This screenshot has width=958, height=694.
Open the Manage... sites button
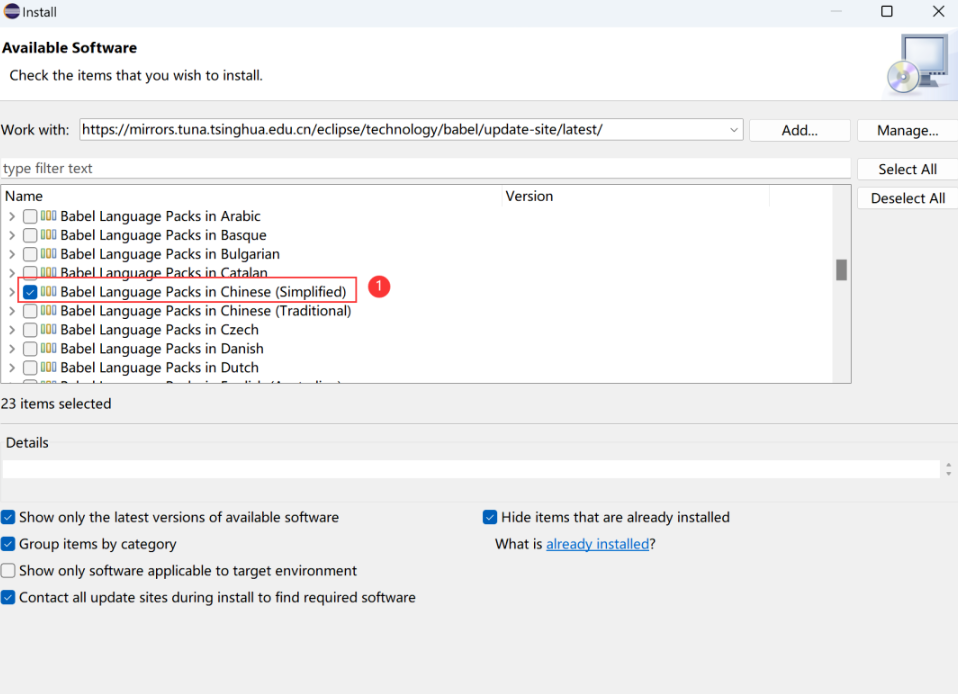coord(907,130)
